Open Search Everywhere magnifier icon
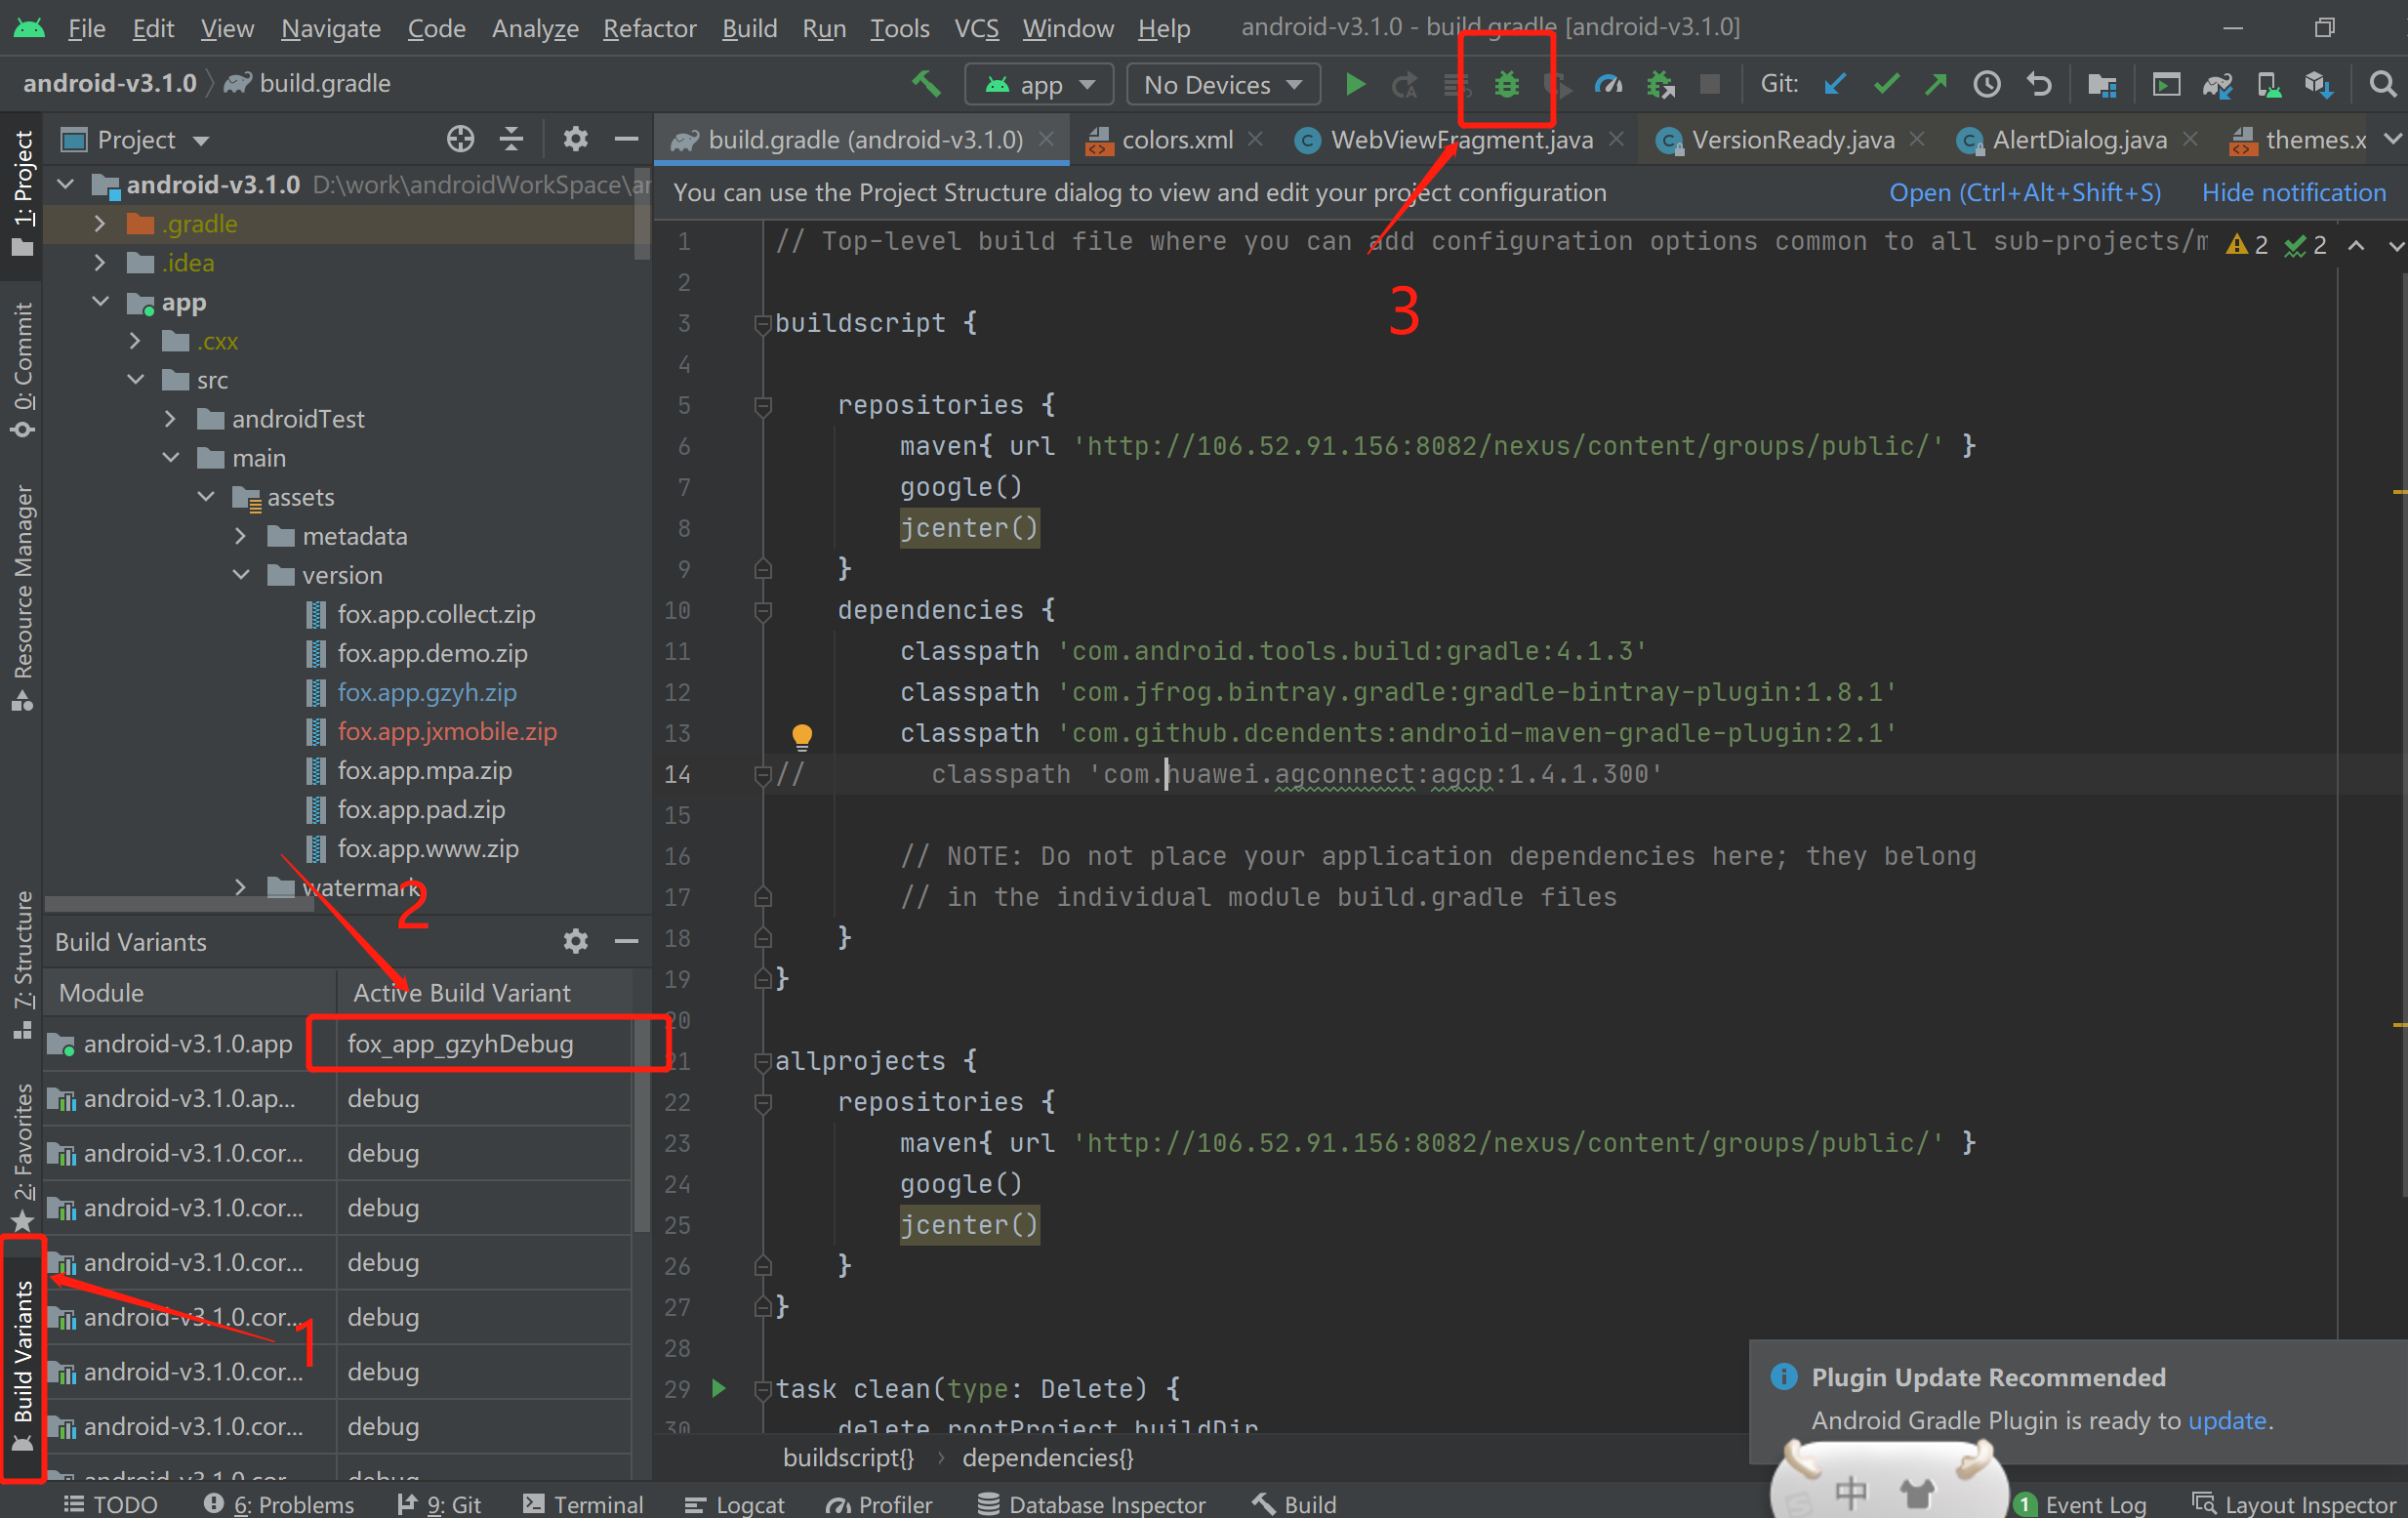 point(2382,85)
